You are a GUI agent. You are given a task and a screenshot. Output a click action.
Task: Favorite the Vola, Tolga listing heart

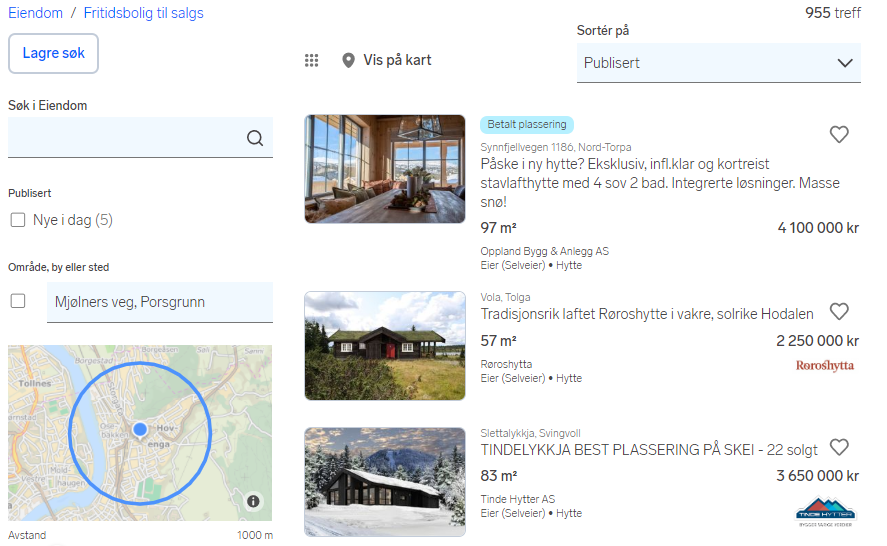click(x=839, y=311)
